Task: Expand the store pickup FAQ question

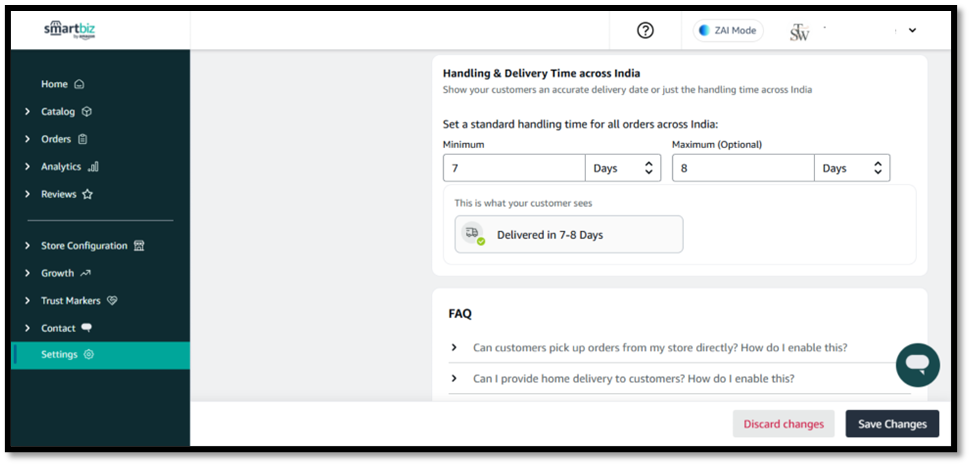Action: pyautogui.click(x=660, y=347)
